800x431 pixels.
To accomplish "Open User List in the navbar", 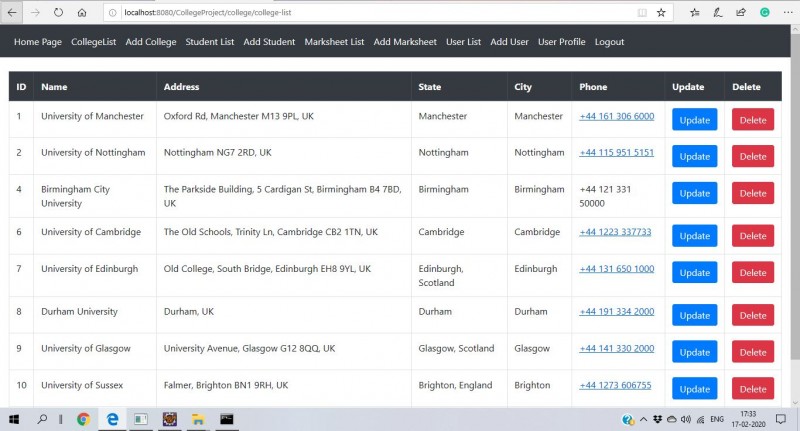I will [463, 42].
